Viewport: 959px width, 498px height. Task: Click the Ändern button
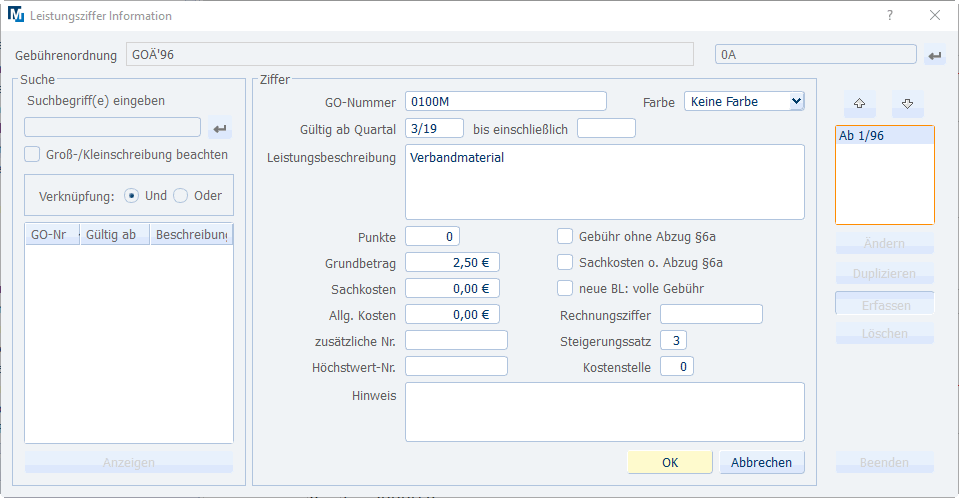click(x=884, y=243)
